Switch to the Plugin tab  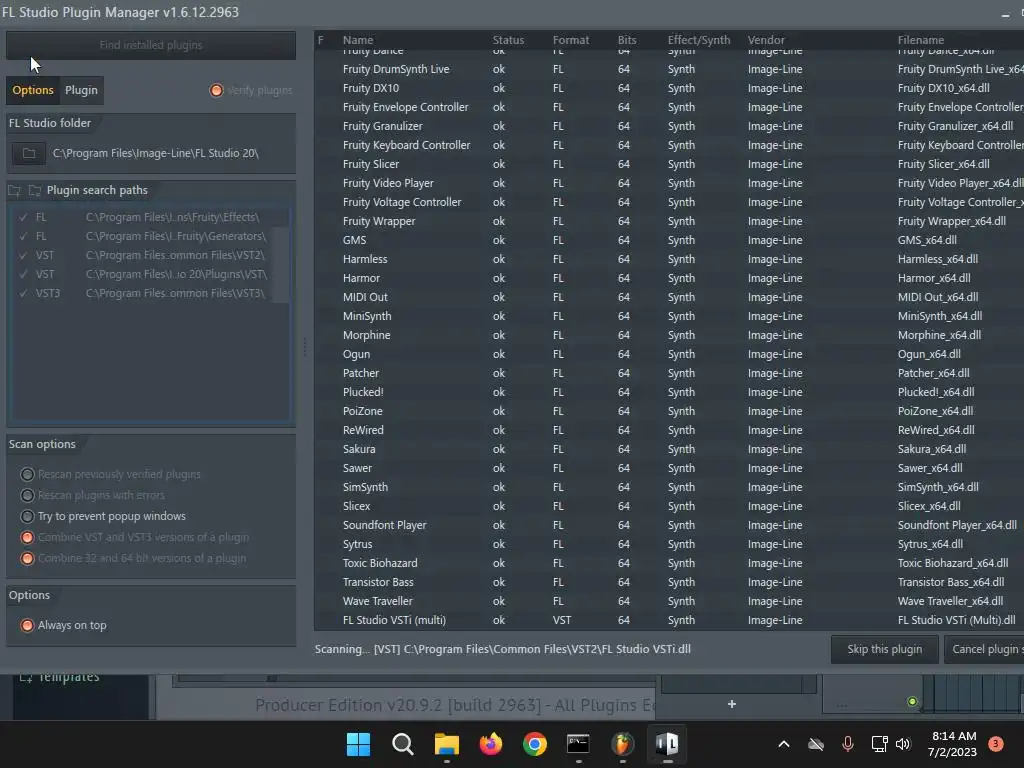(81, 90)
